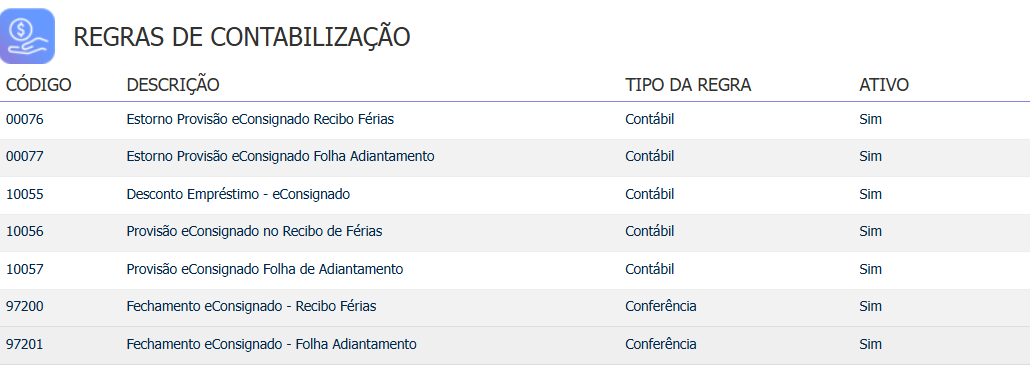Image resolution: width=1030 pixels, height=371 pixels.
Task: Open rule code 10056
Action: pyautogui.click(x=24, y=232)
